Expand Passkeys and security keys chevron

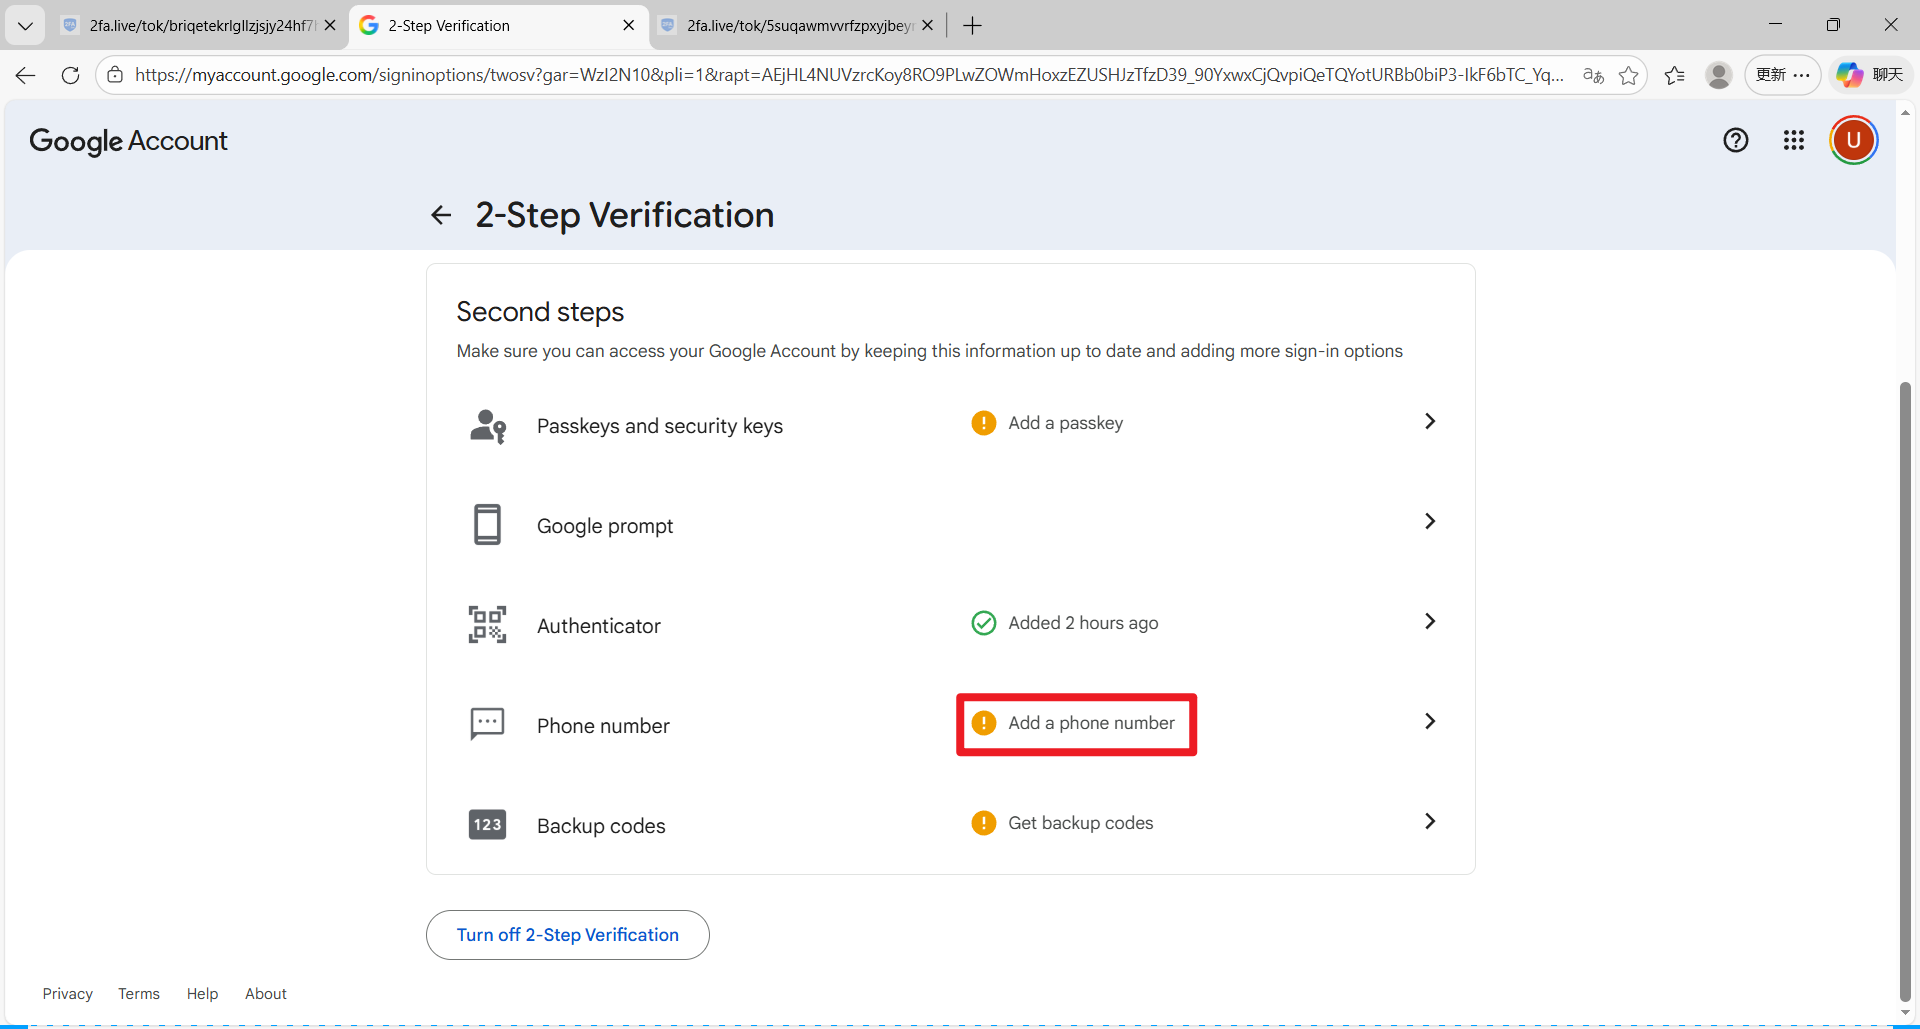pos(1429,422)
